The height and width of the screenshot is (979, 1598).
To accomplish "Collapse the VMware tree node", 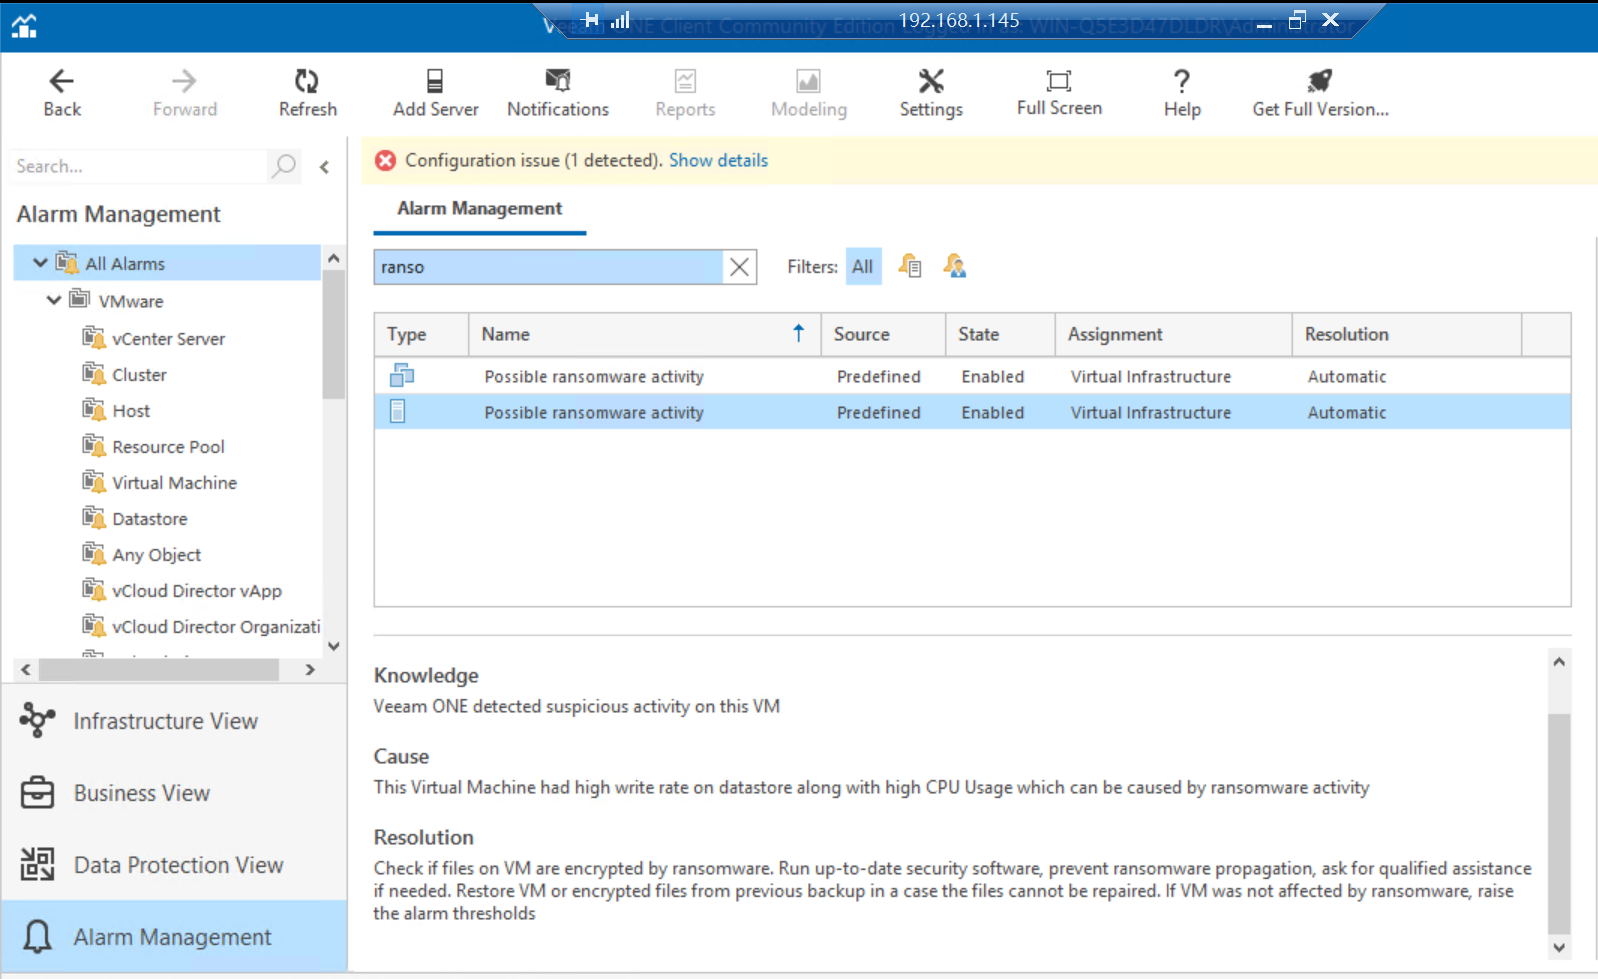I will (x=53, y=300).
